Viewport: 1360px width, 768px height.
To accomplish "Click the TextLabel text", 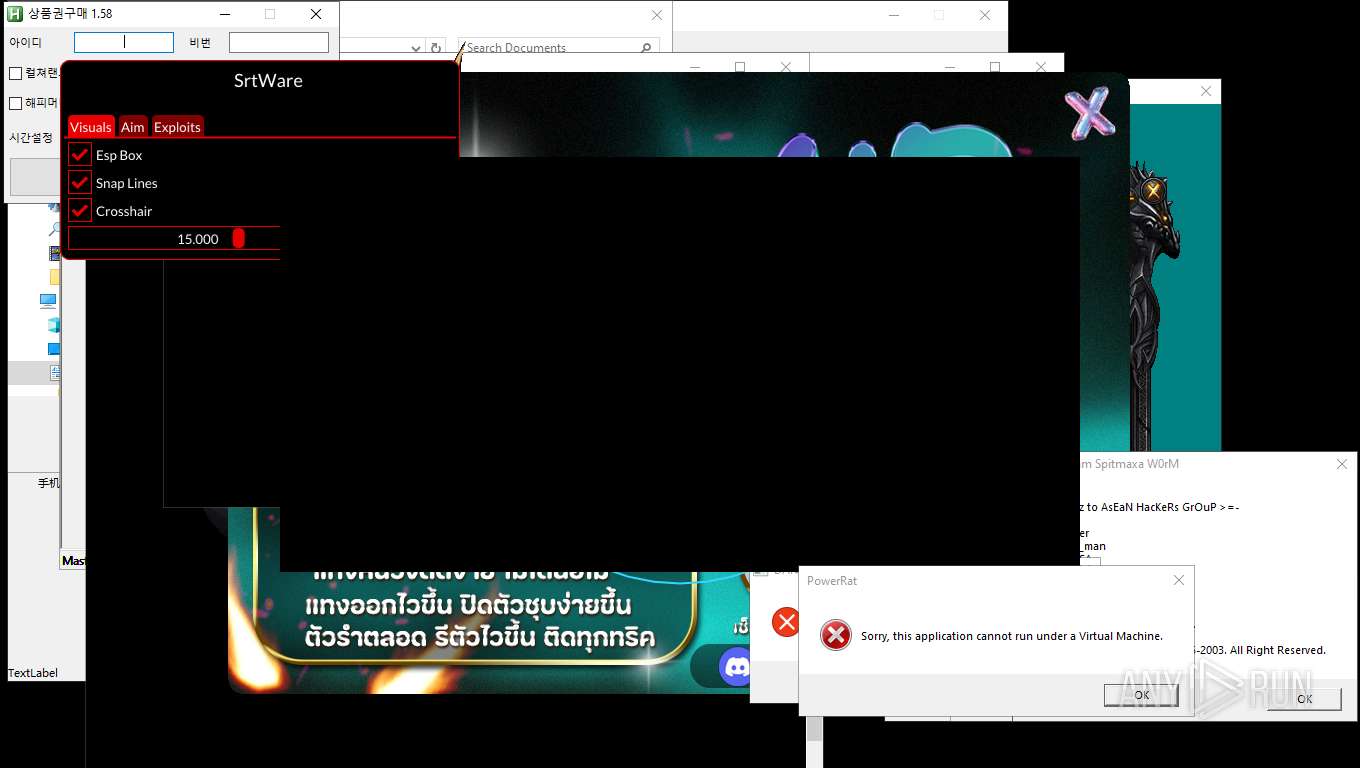I will (33, 673).
